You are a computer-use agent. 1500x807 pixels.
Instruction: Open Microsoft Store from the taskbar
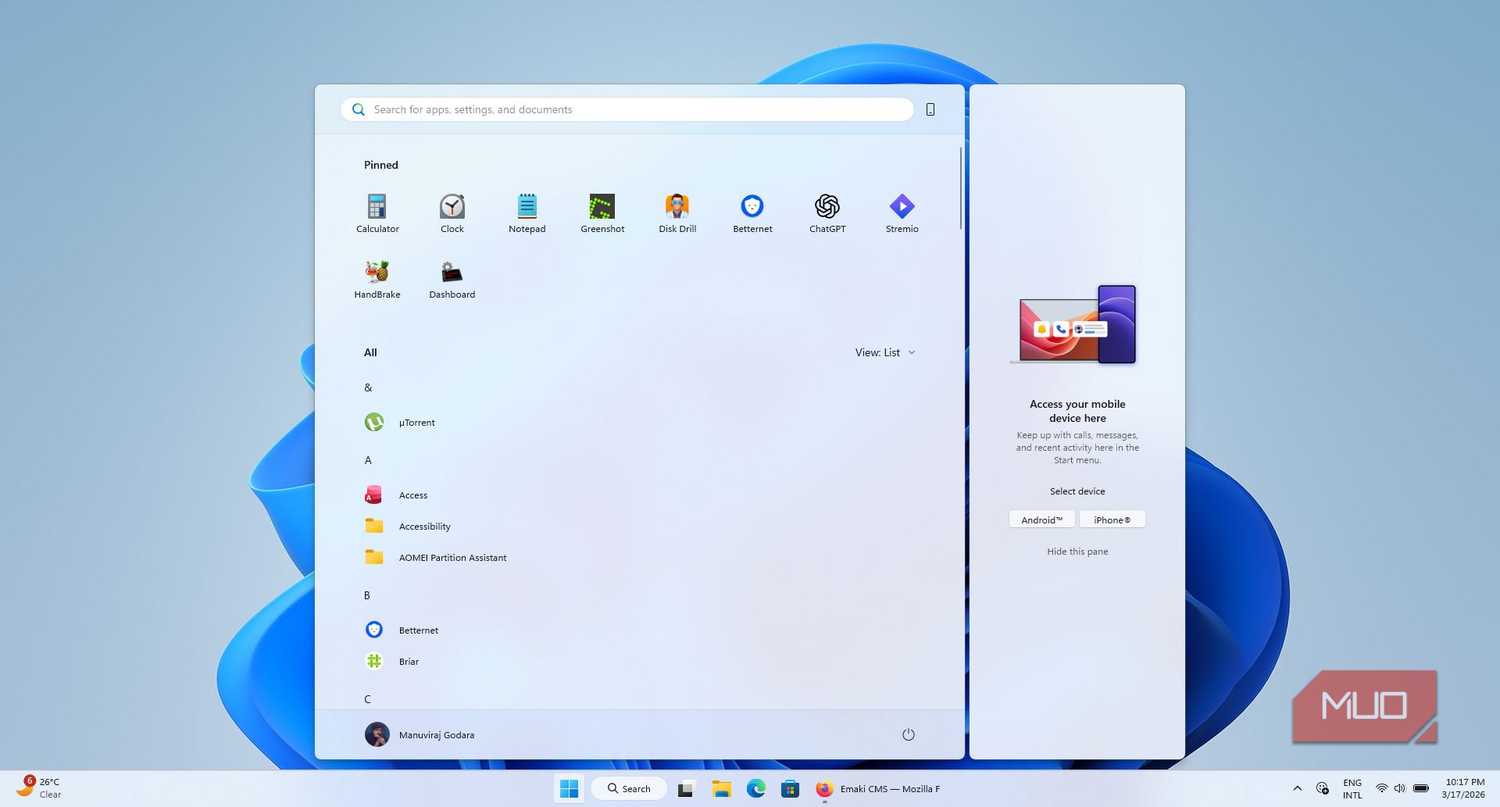[x=790, y=789]
